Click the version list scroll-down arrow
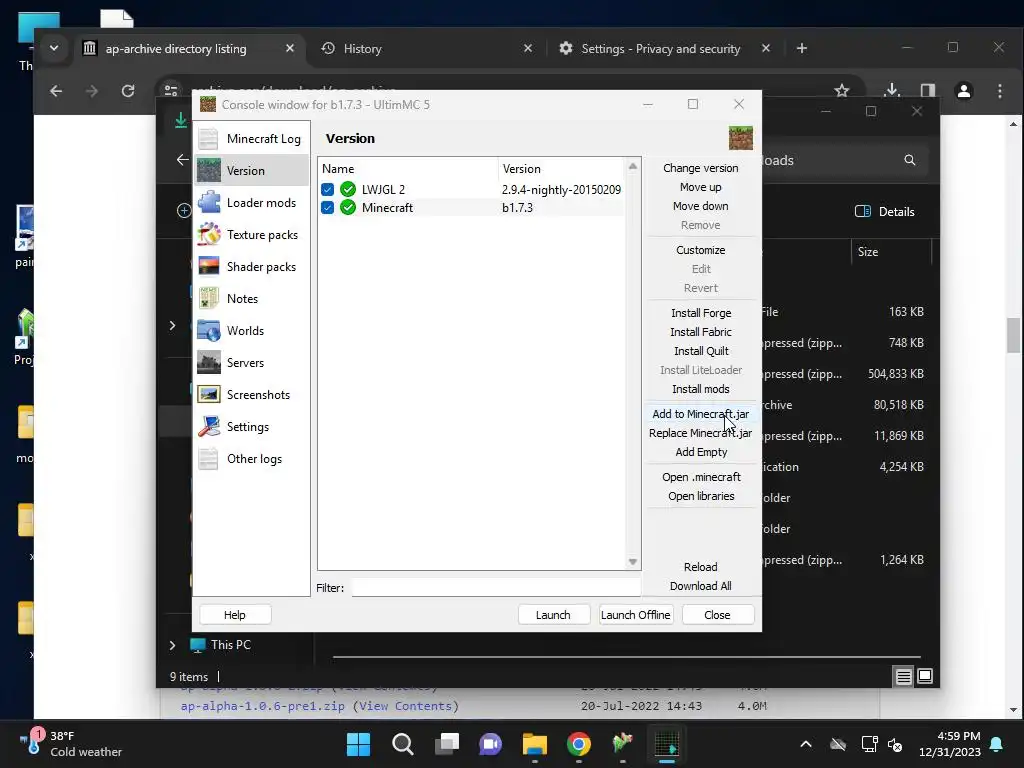The height and width of the screenshot is (768, 1024). [x=632, y=562]
